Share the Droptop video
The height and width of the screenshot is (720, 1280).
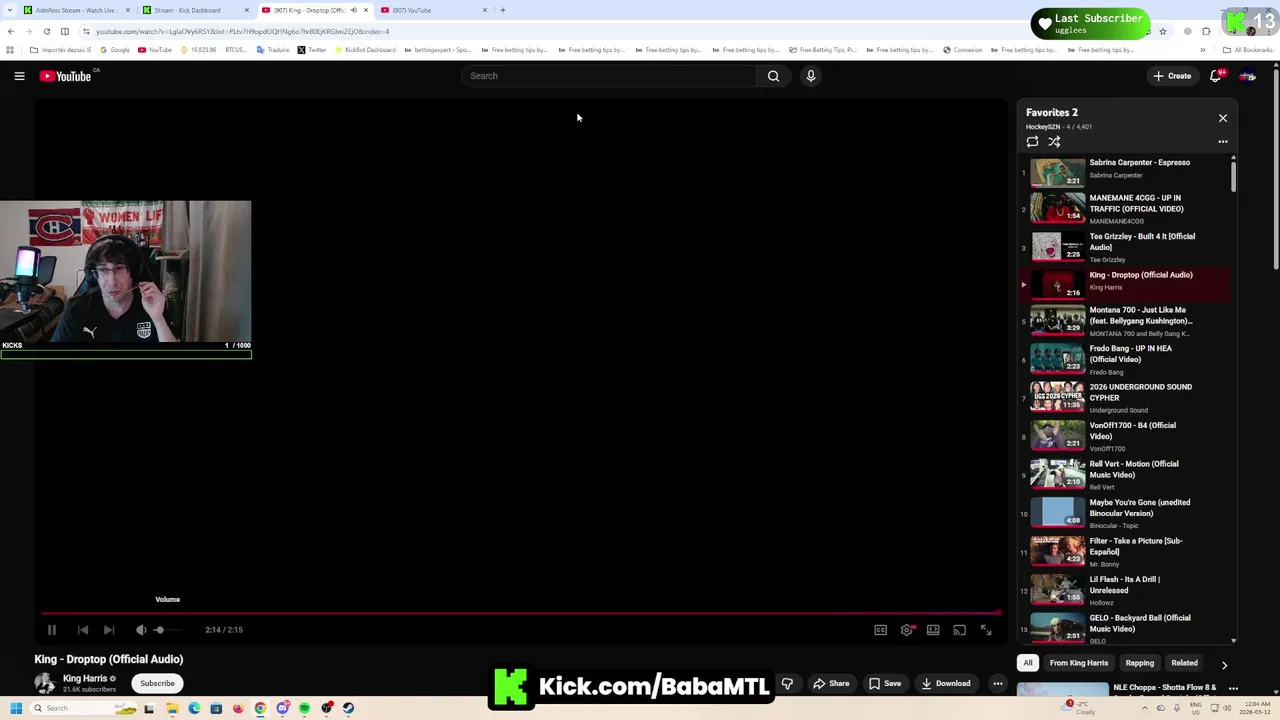830,684
